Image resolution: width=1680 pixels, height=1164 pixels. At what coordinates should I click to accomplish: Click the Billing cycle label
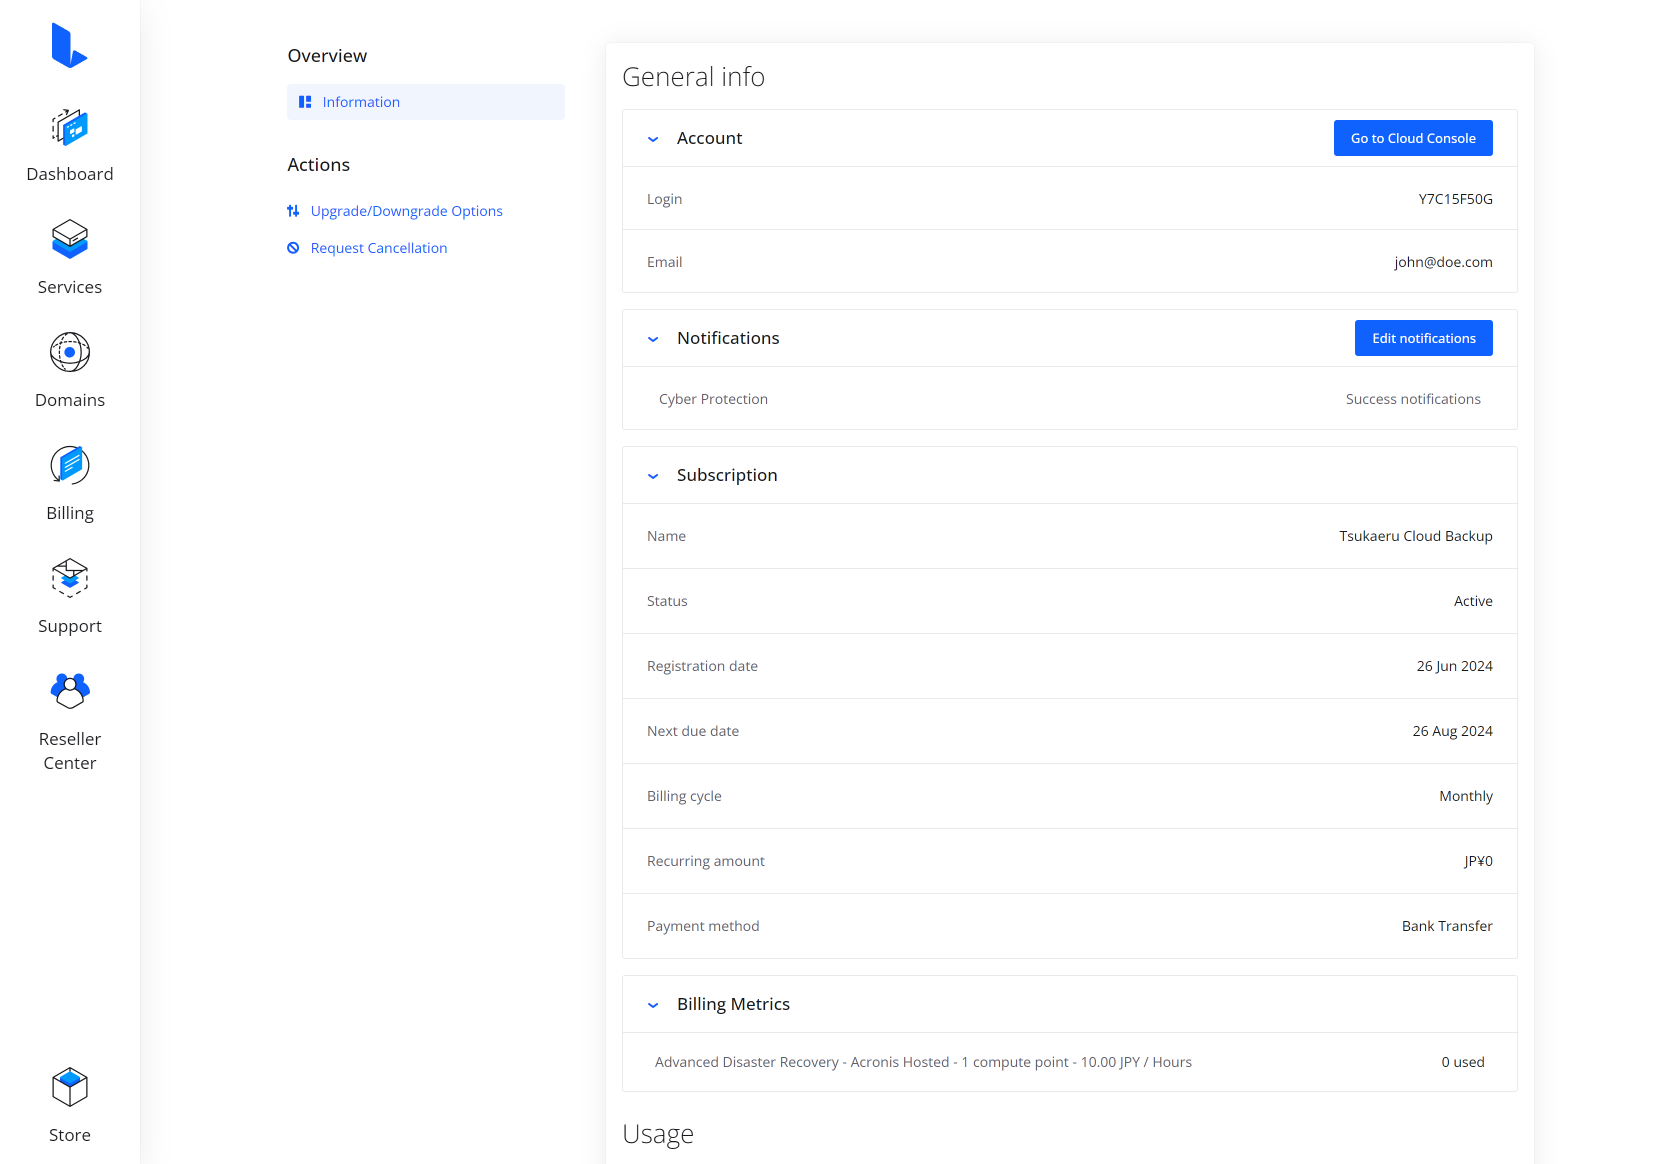(x=684, y=796)
